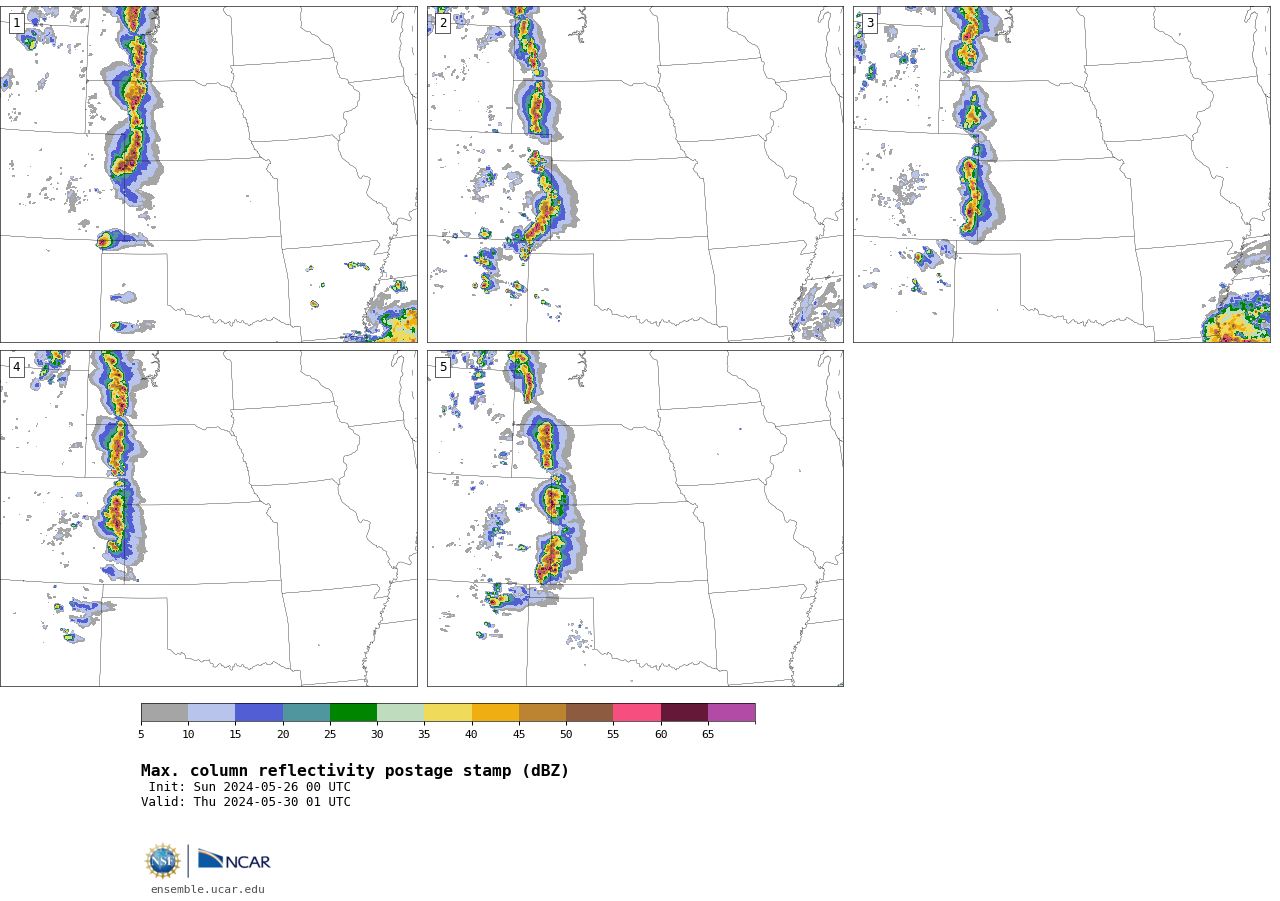Click the NSF logo icon
Viewport: 1280px width, 901px height.
click(x=163, y=861)
